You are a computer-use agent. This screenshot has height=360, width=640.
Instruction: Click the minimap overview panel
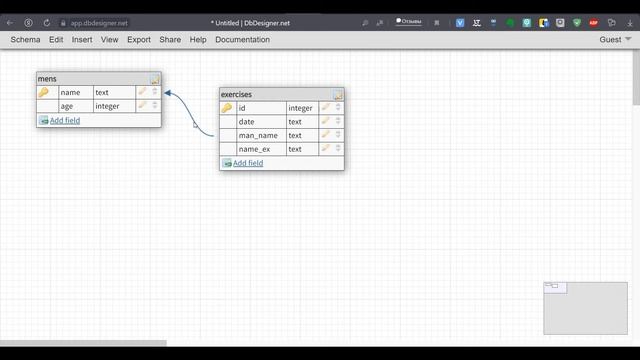pos(585,308)
